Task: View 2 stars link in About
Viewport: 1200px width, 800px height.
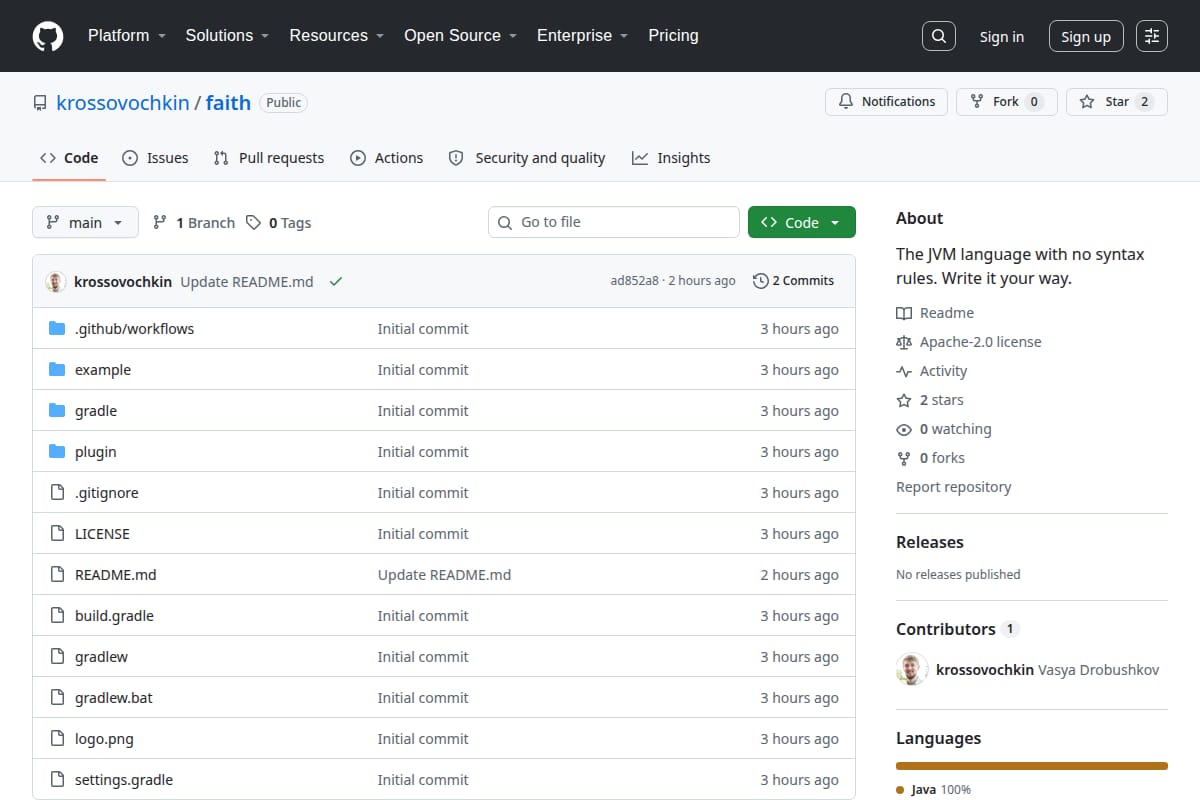Action: click(x=930, y=400)
